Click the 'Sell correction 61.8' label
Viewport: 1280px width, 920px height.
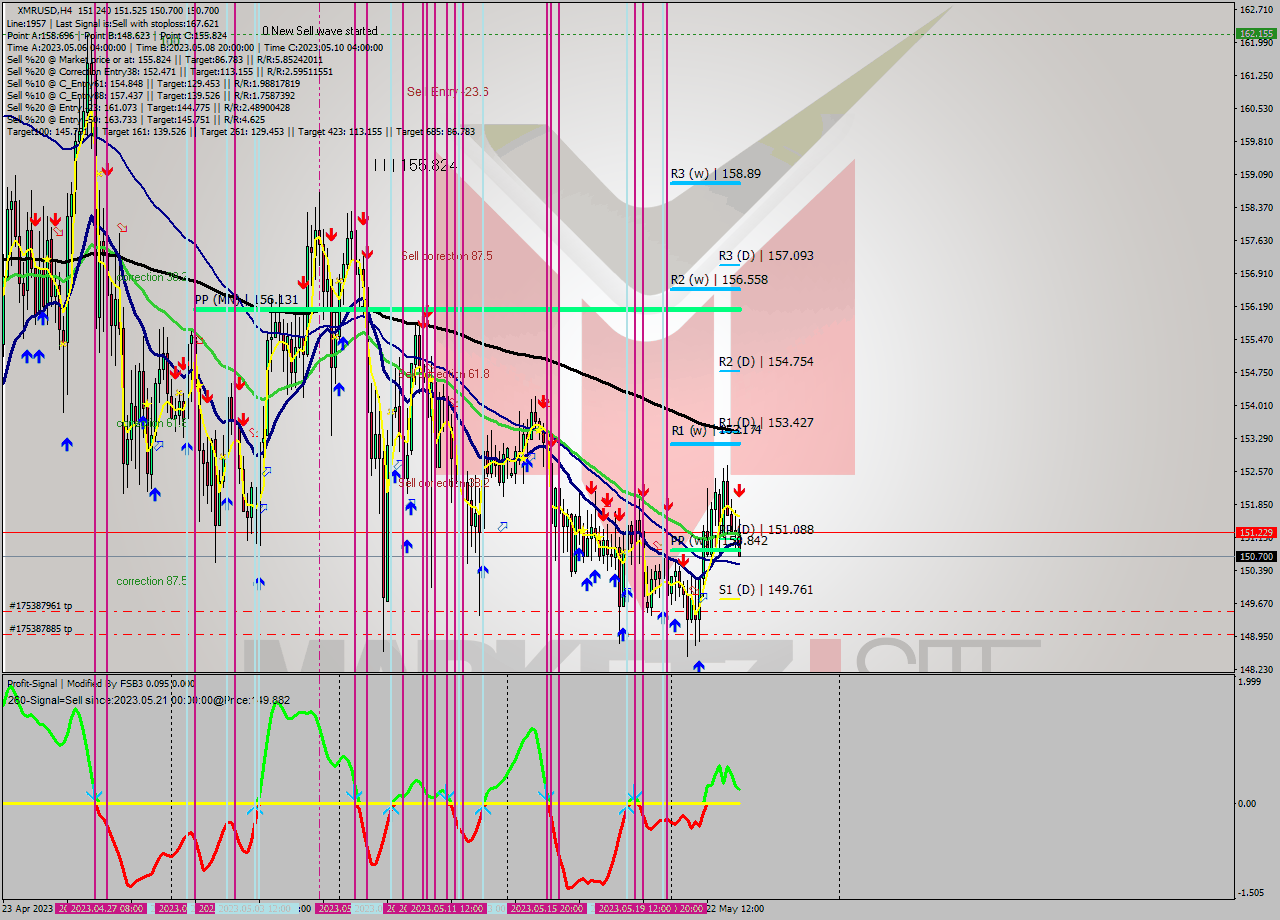[x=444, y=373]
